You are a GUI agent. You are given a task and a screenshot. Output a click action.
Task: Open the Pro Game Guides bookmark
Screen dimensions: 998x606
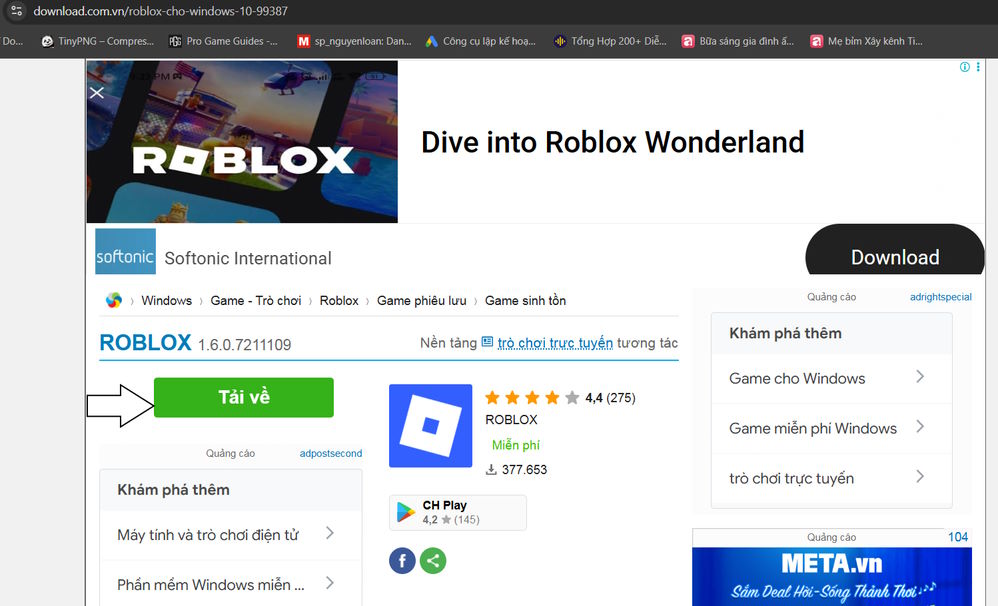pos(223,41)
